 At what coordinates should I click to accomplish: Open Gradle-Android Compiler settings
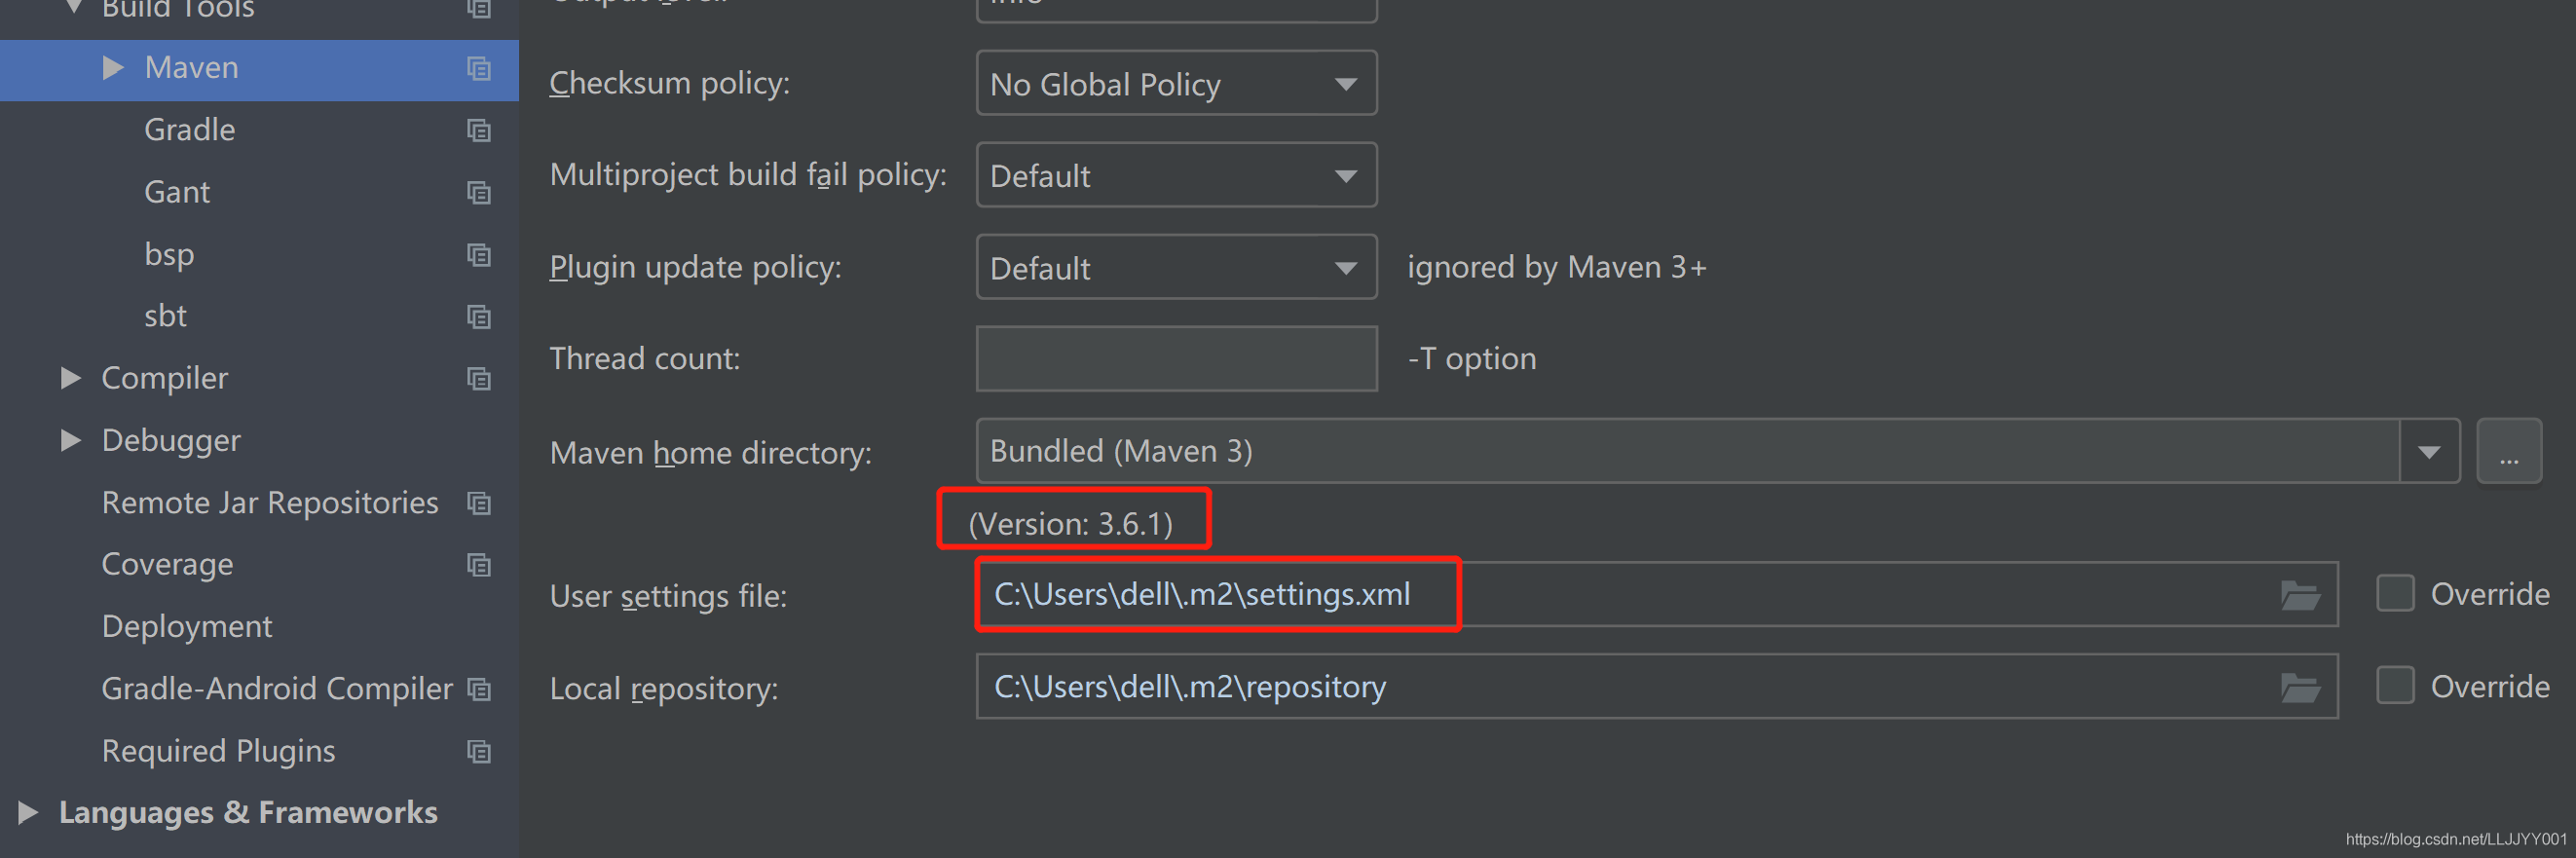pos(277,688)
